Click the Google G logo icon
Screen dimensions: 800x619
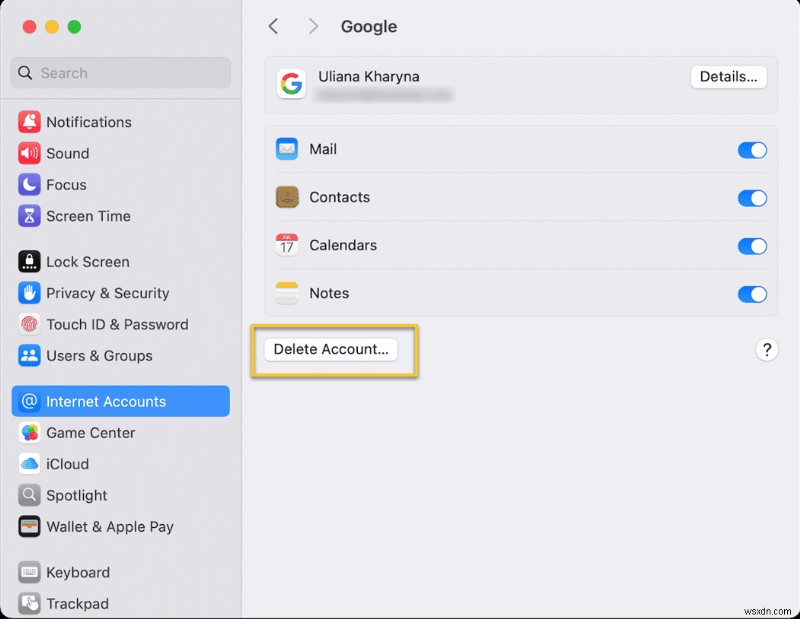[291, 84]
